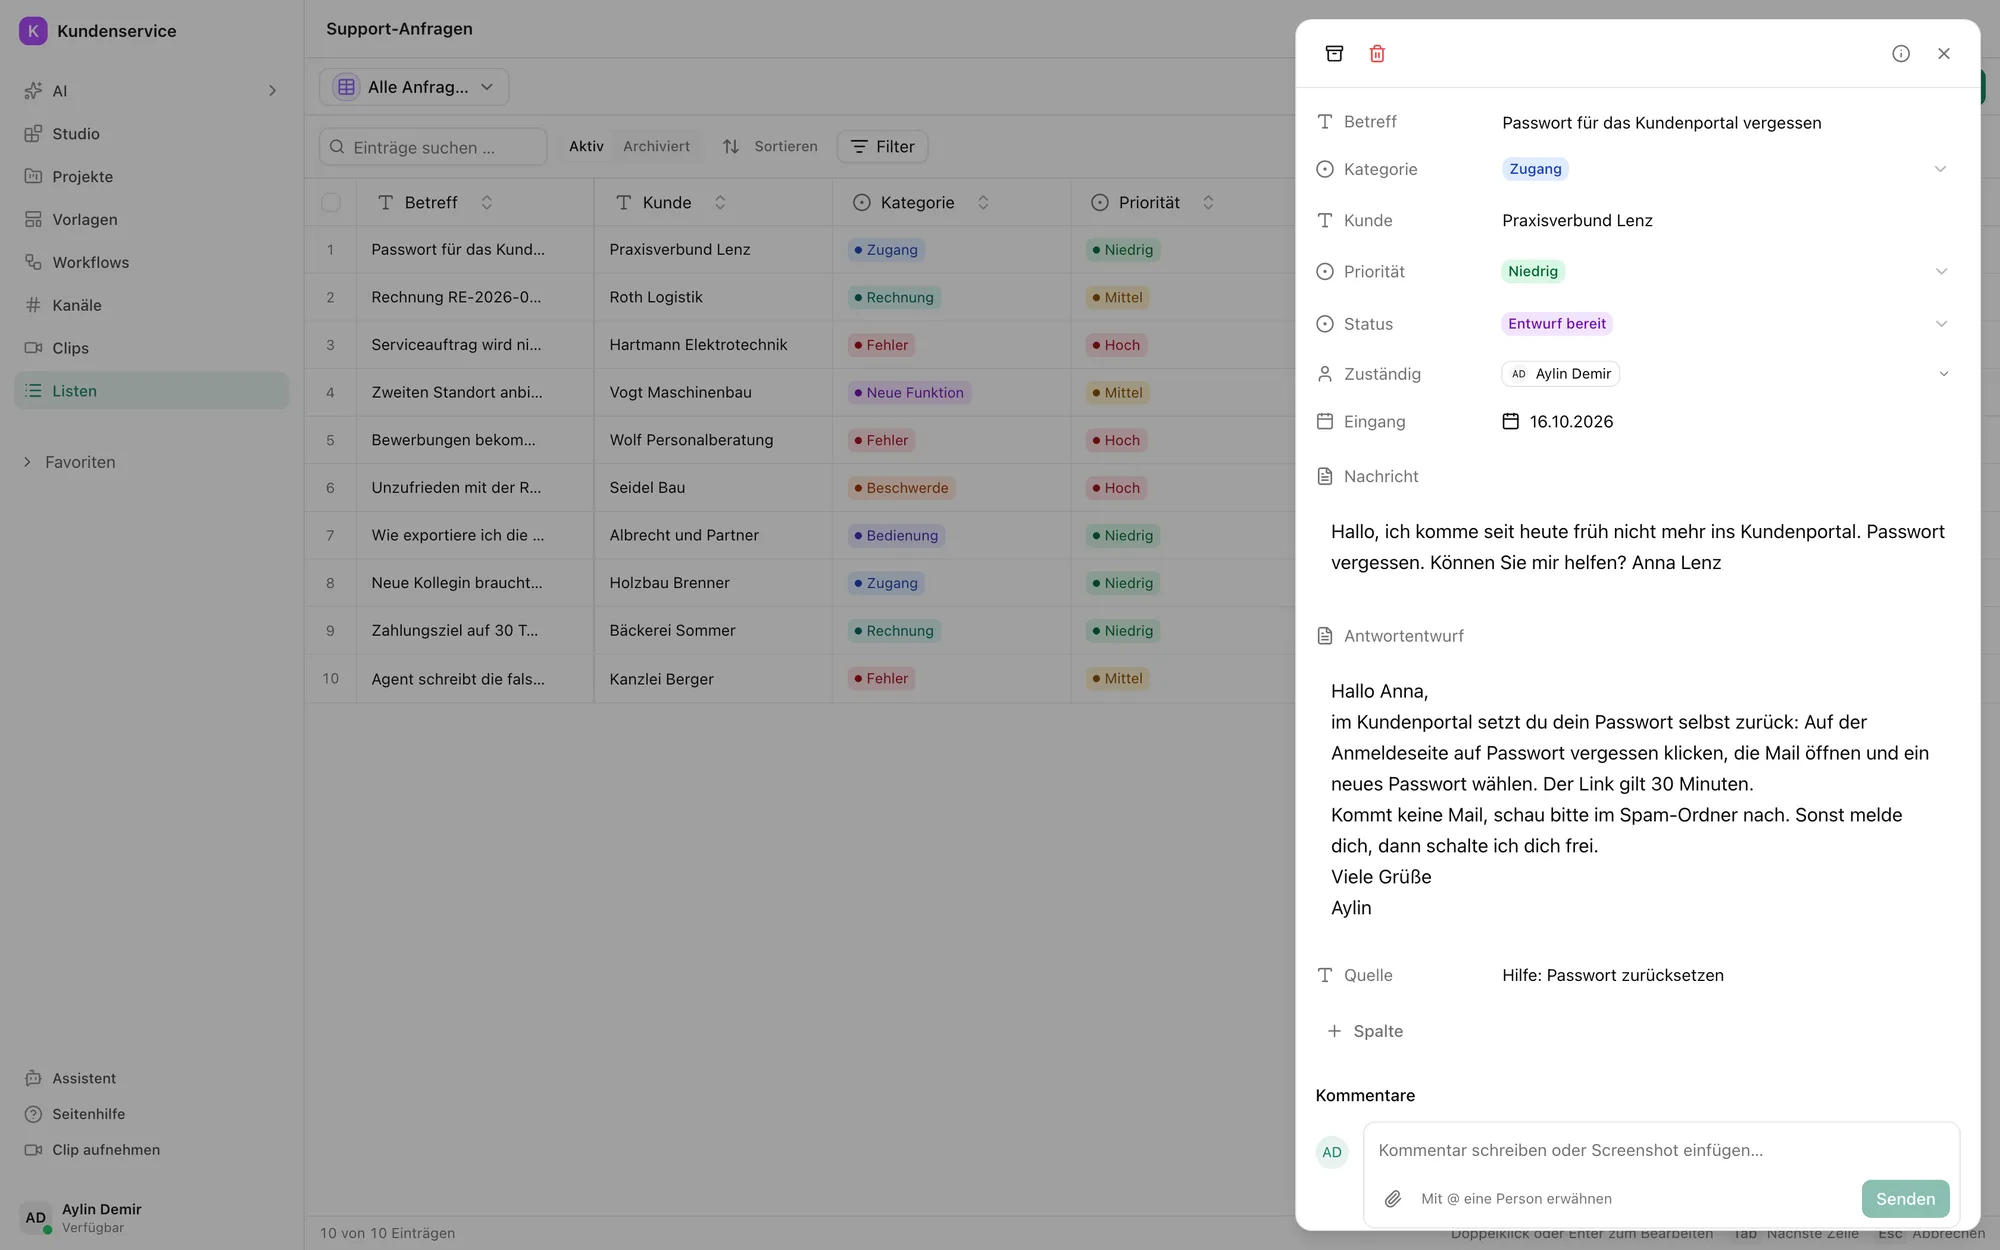Expand the Favoriten section
This screenshot has height=1250, width=2000.
[x=70, y=462]
